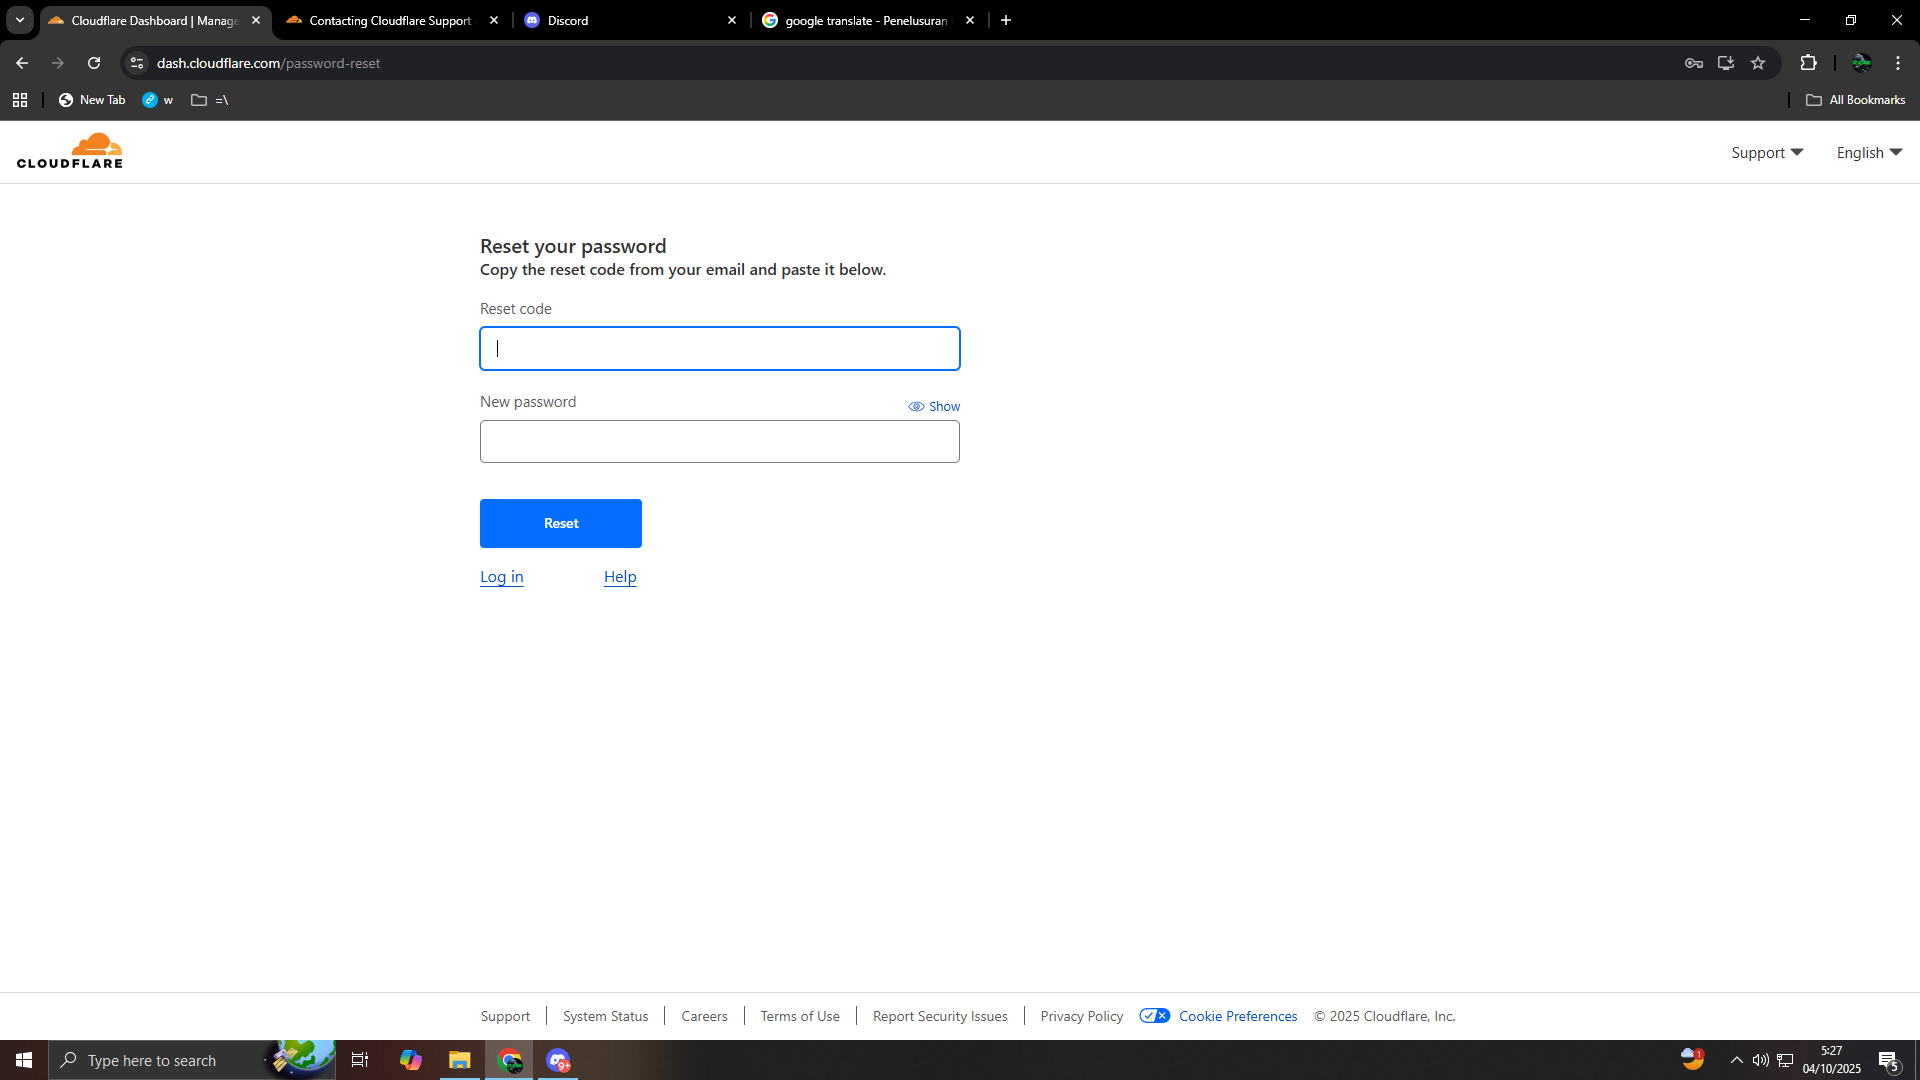1920x1080 pixels.
Task: Open the Extensions puzzle icon
Action: [x=1808, y=63]
